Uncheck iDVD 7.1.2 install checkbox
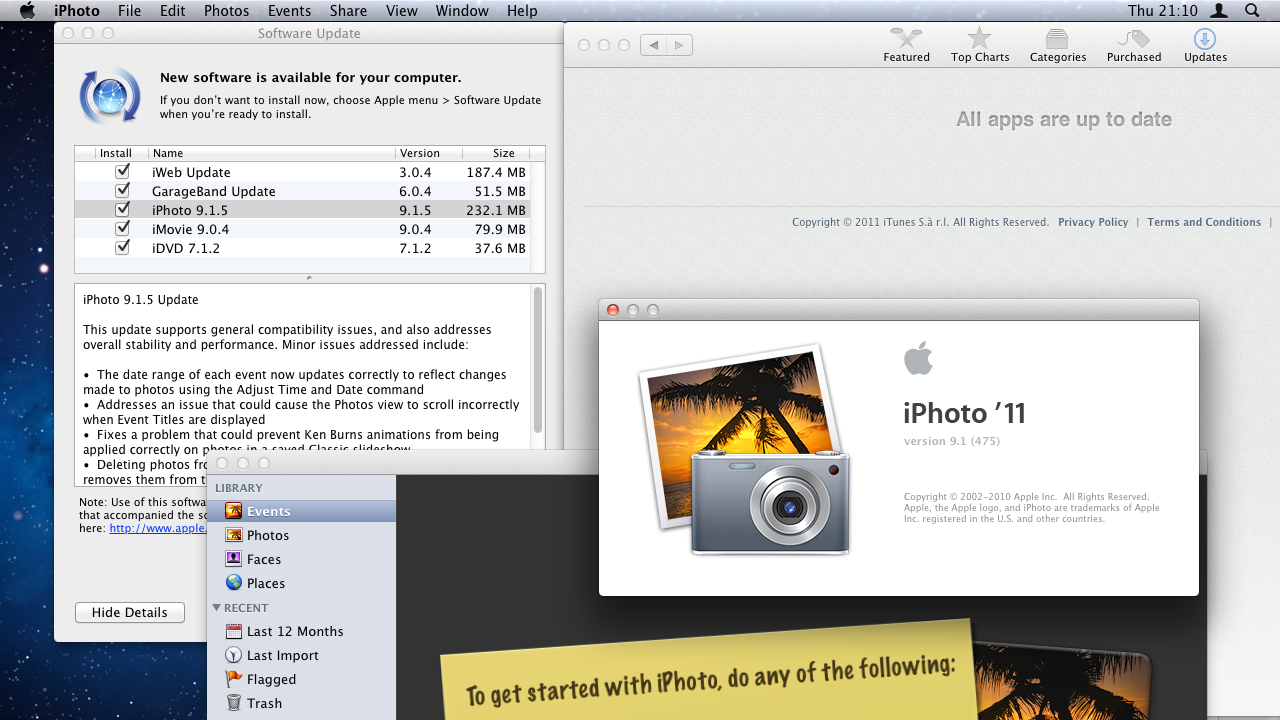Screen dimensions: 1280x720 [123, 247]
